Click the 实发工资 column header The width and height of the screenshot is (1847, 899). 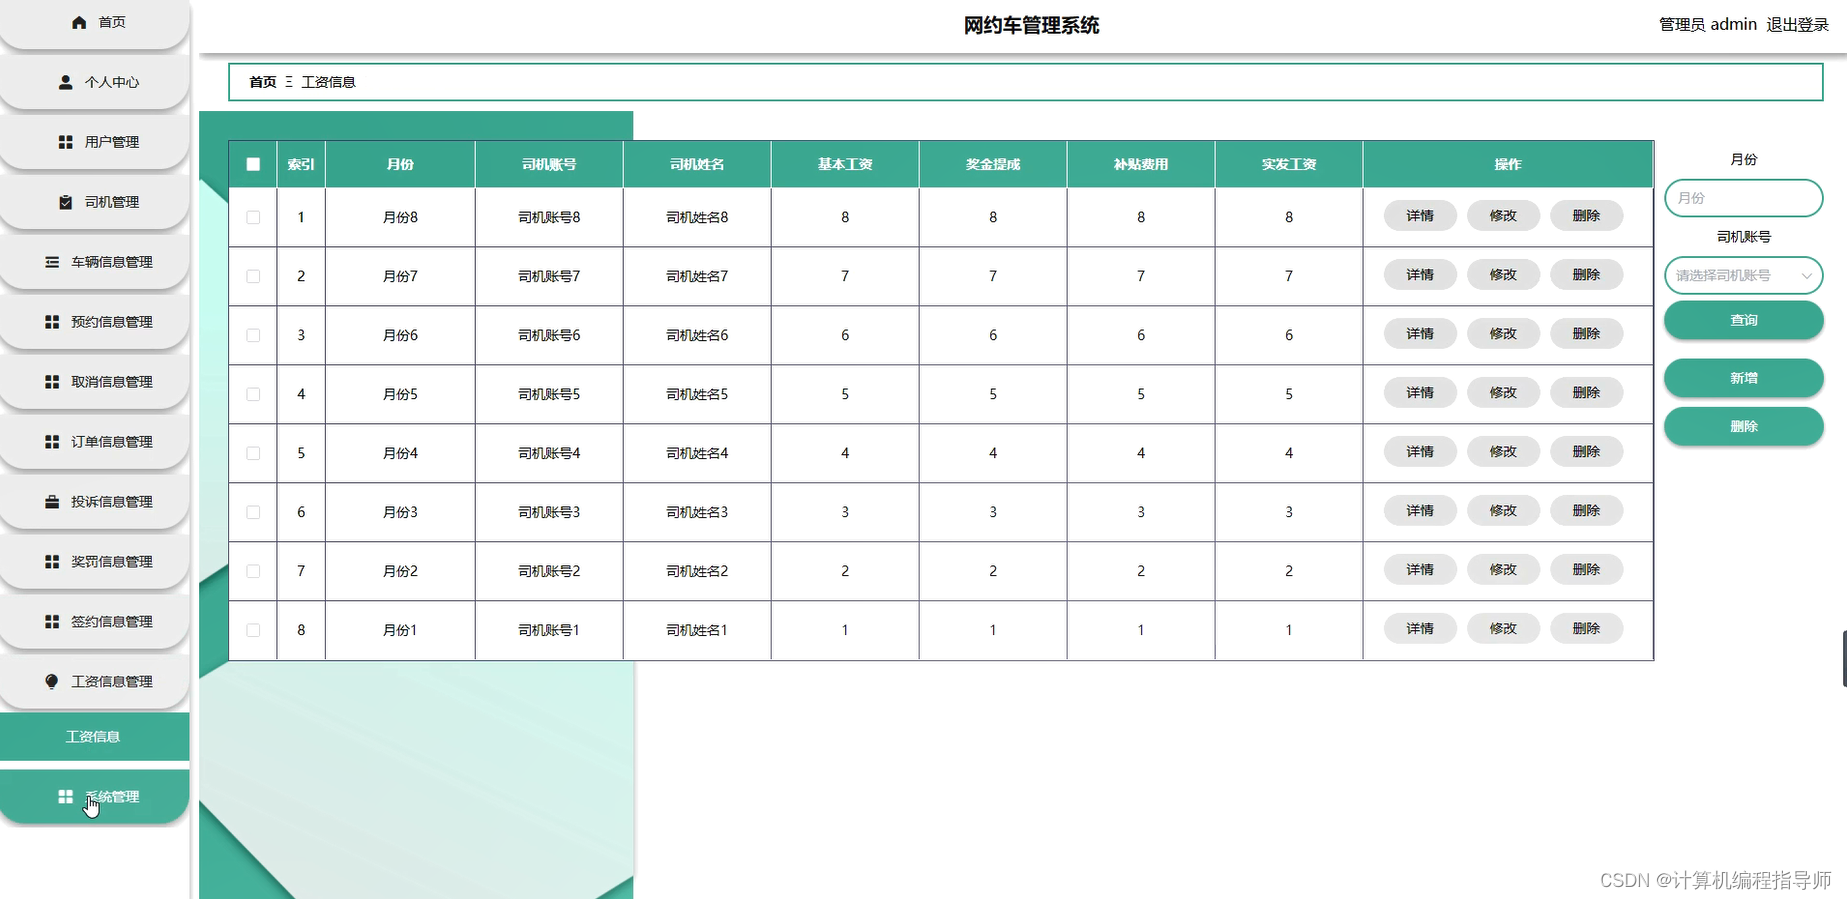tap(1289, 165)
